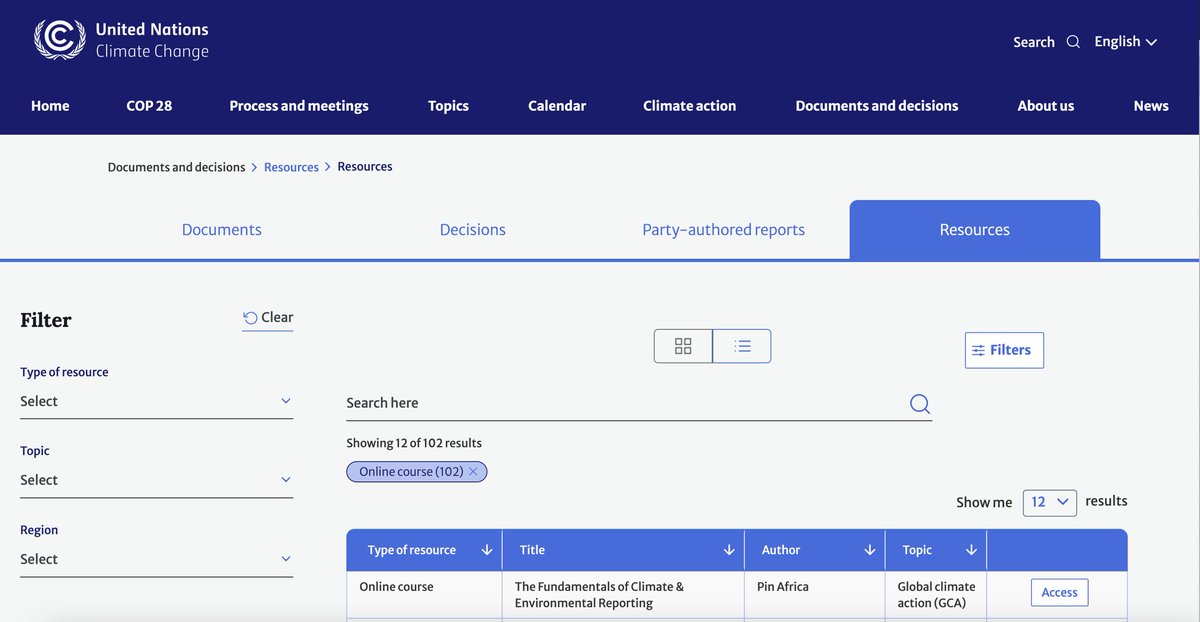Switch to list view icon
The width and height of the screenshot is (1200, 622).
pyautogui.click(x=742, y=346)
